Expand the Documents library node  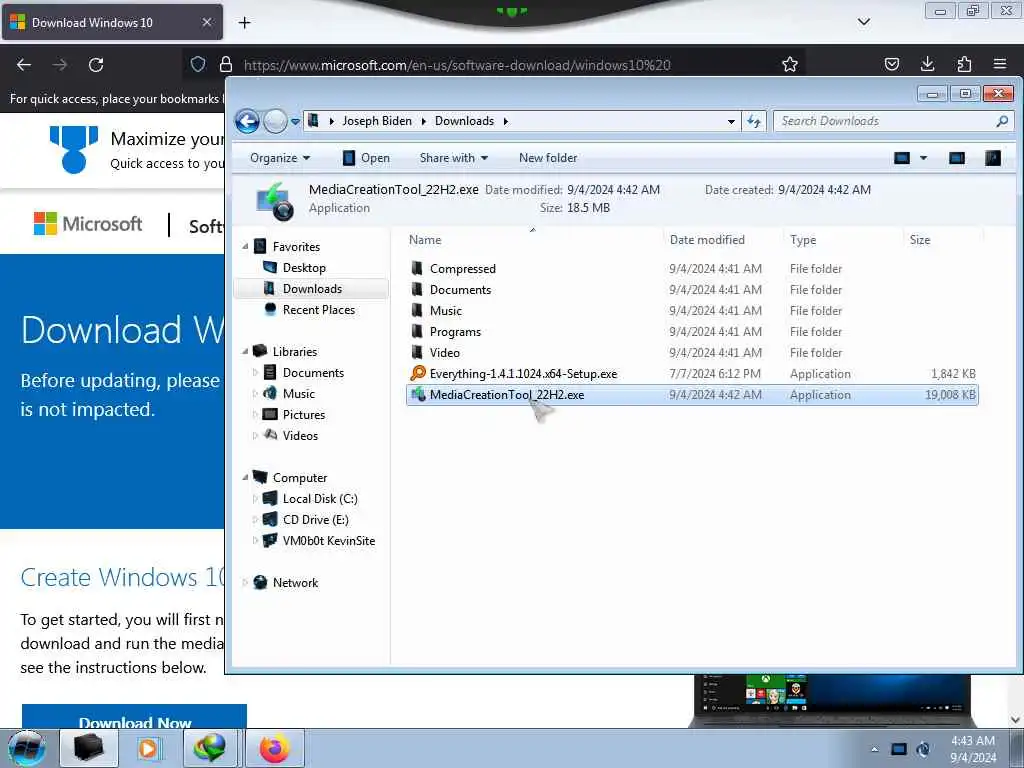tap(255, 373)
